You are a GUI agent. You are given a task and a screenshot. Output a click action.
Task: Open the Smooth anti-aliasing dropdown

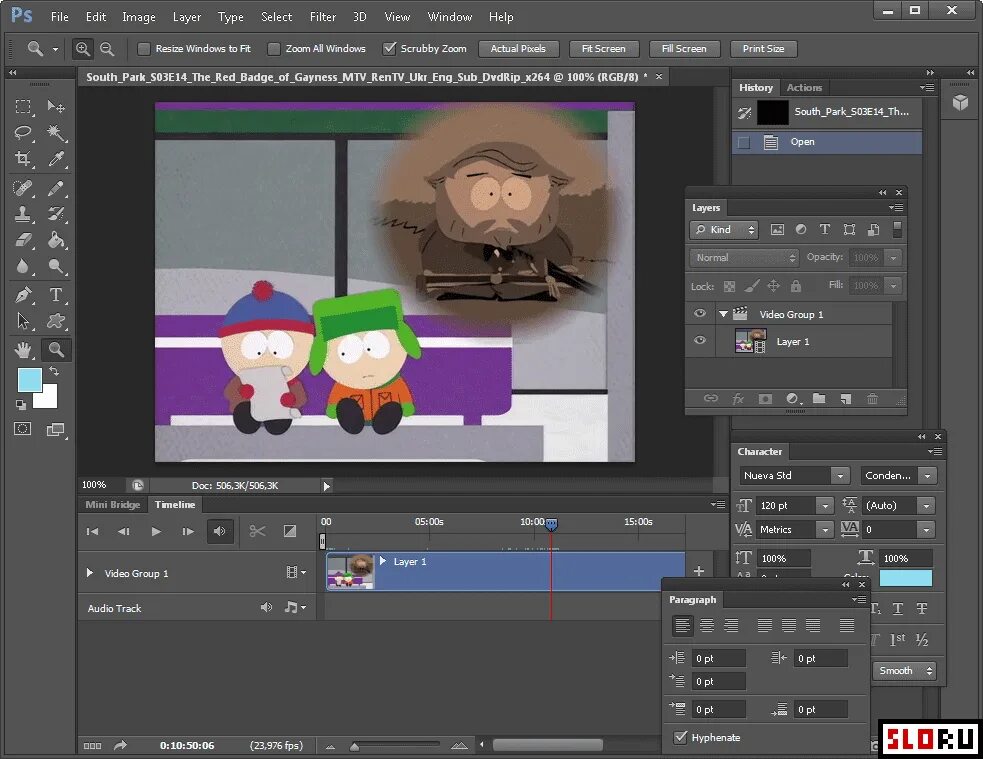[x=904, y=671]
